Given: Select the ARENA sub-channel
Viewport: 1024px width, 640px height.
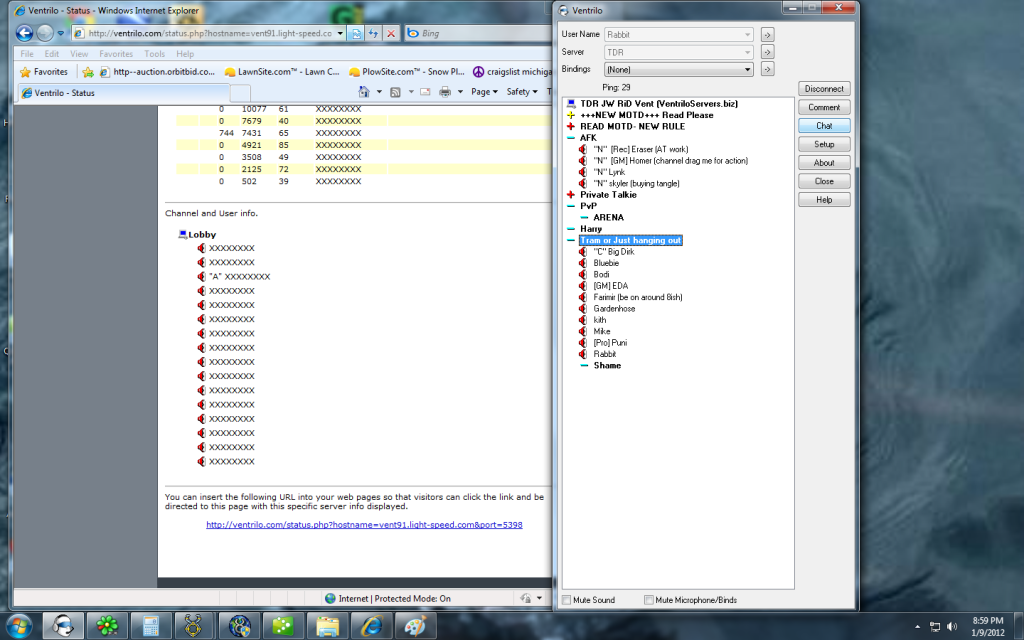Looking at the screenshot, I should 609,217.
